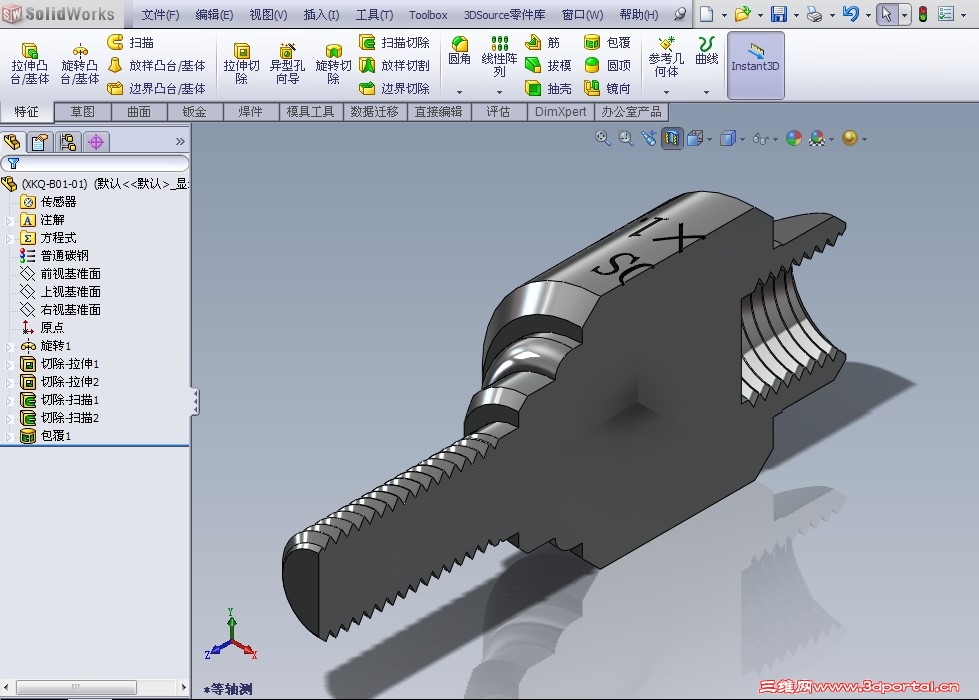979x700 pixels.
Task: Select the 圆角 fillet tool
Action: (459, 51)
